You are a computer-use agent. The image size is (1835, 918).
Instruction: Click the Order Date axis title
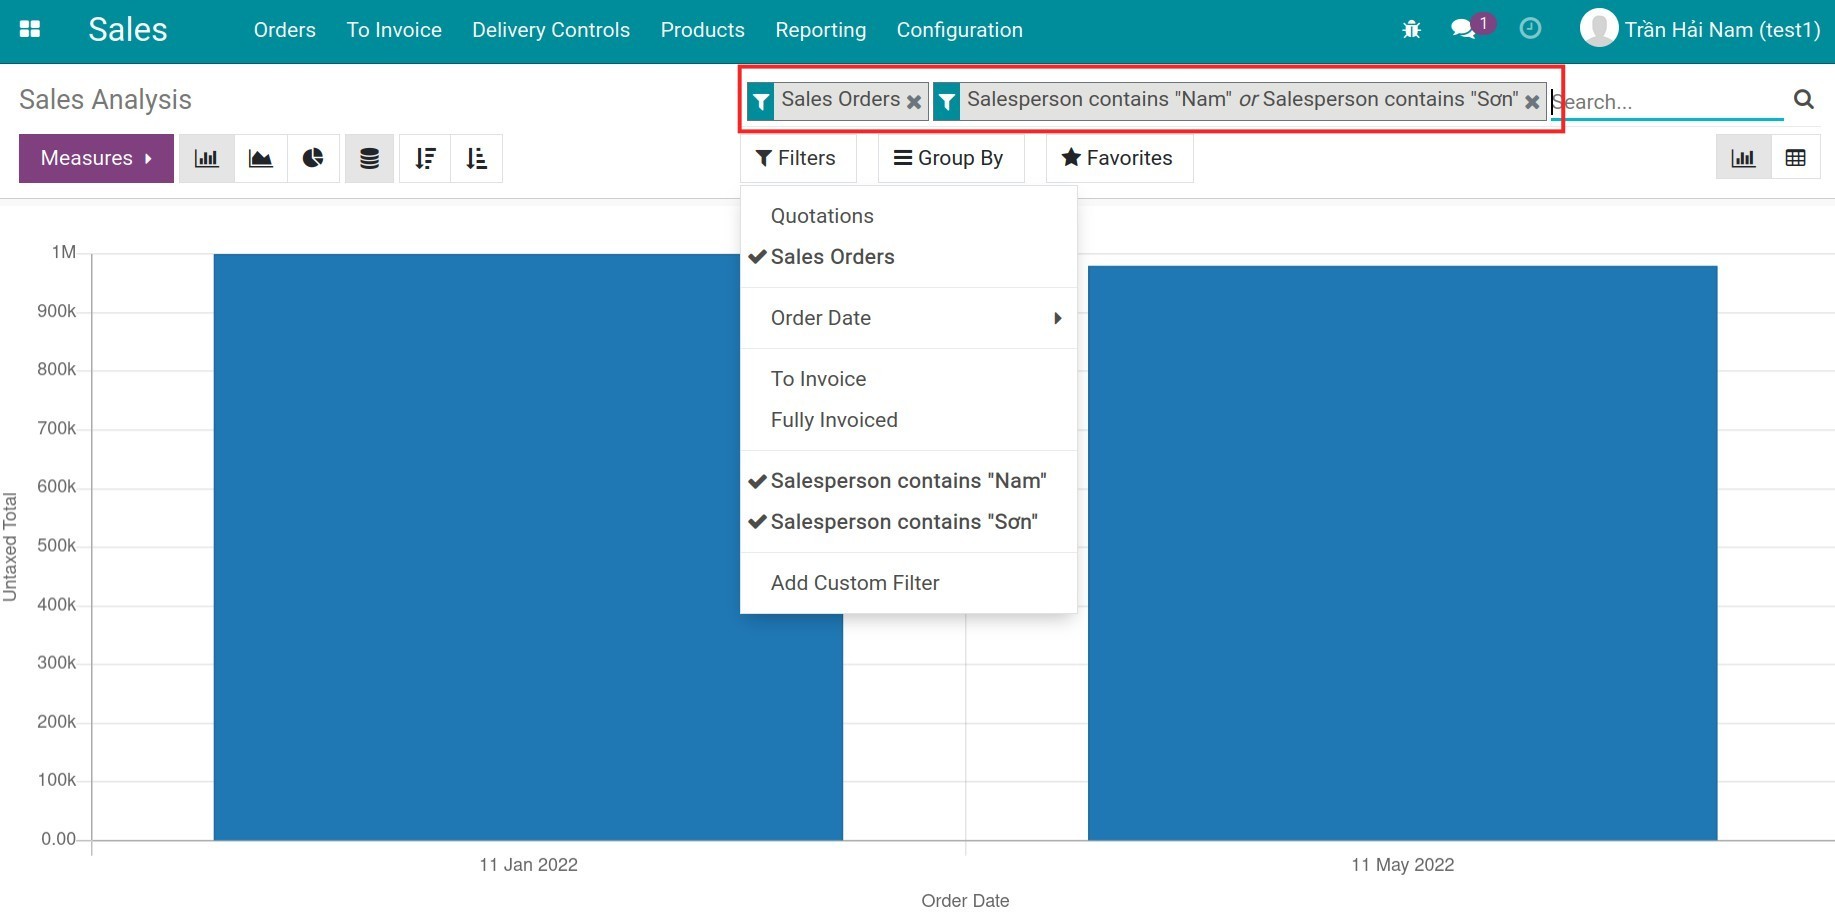click(x=965, y=901)
